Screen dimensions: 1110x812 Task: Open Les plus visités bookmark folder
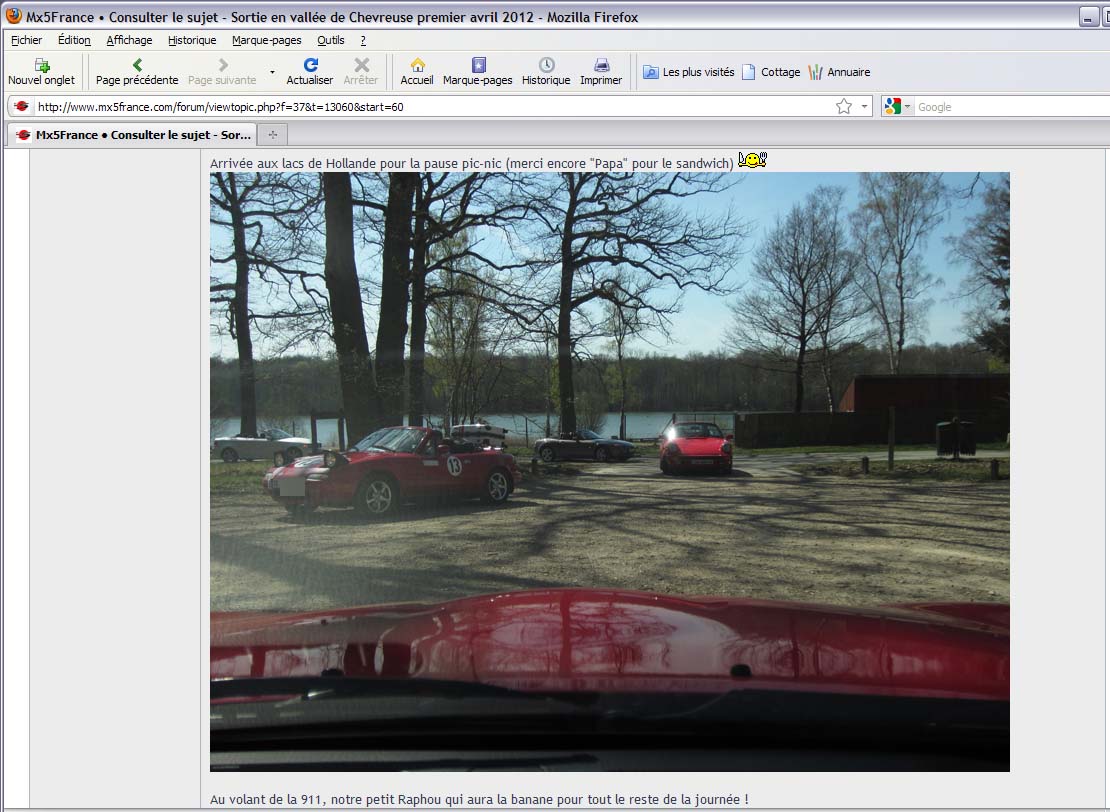[688, 72]
